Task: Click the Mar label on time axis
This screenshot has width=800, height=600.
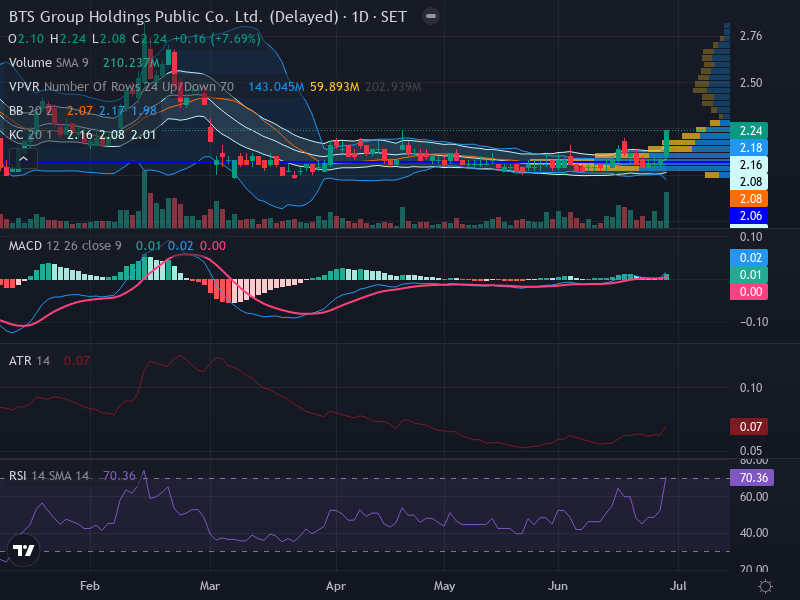Action: [210, 586]
